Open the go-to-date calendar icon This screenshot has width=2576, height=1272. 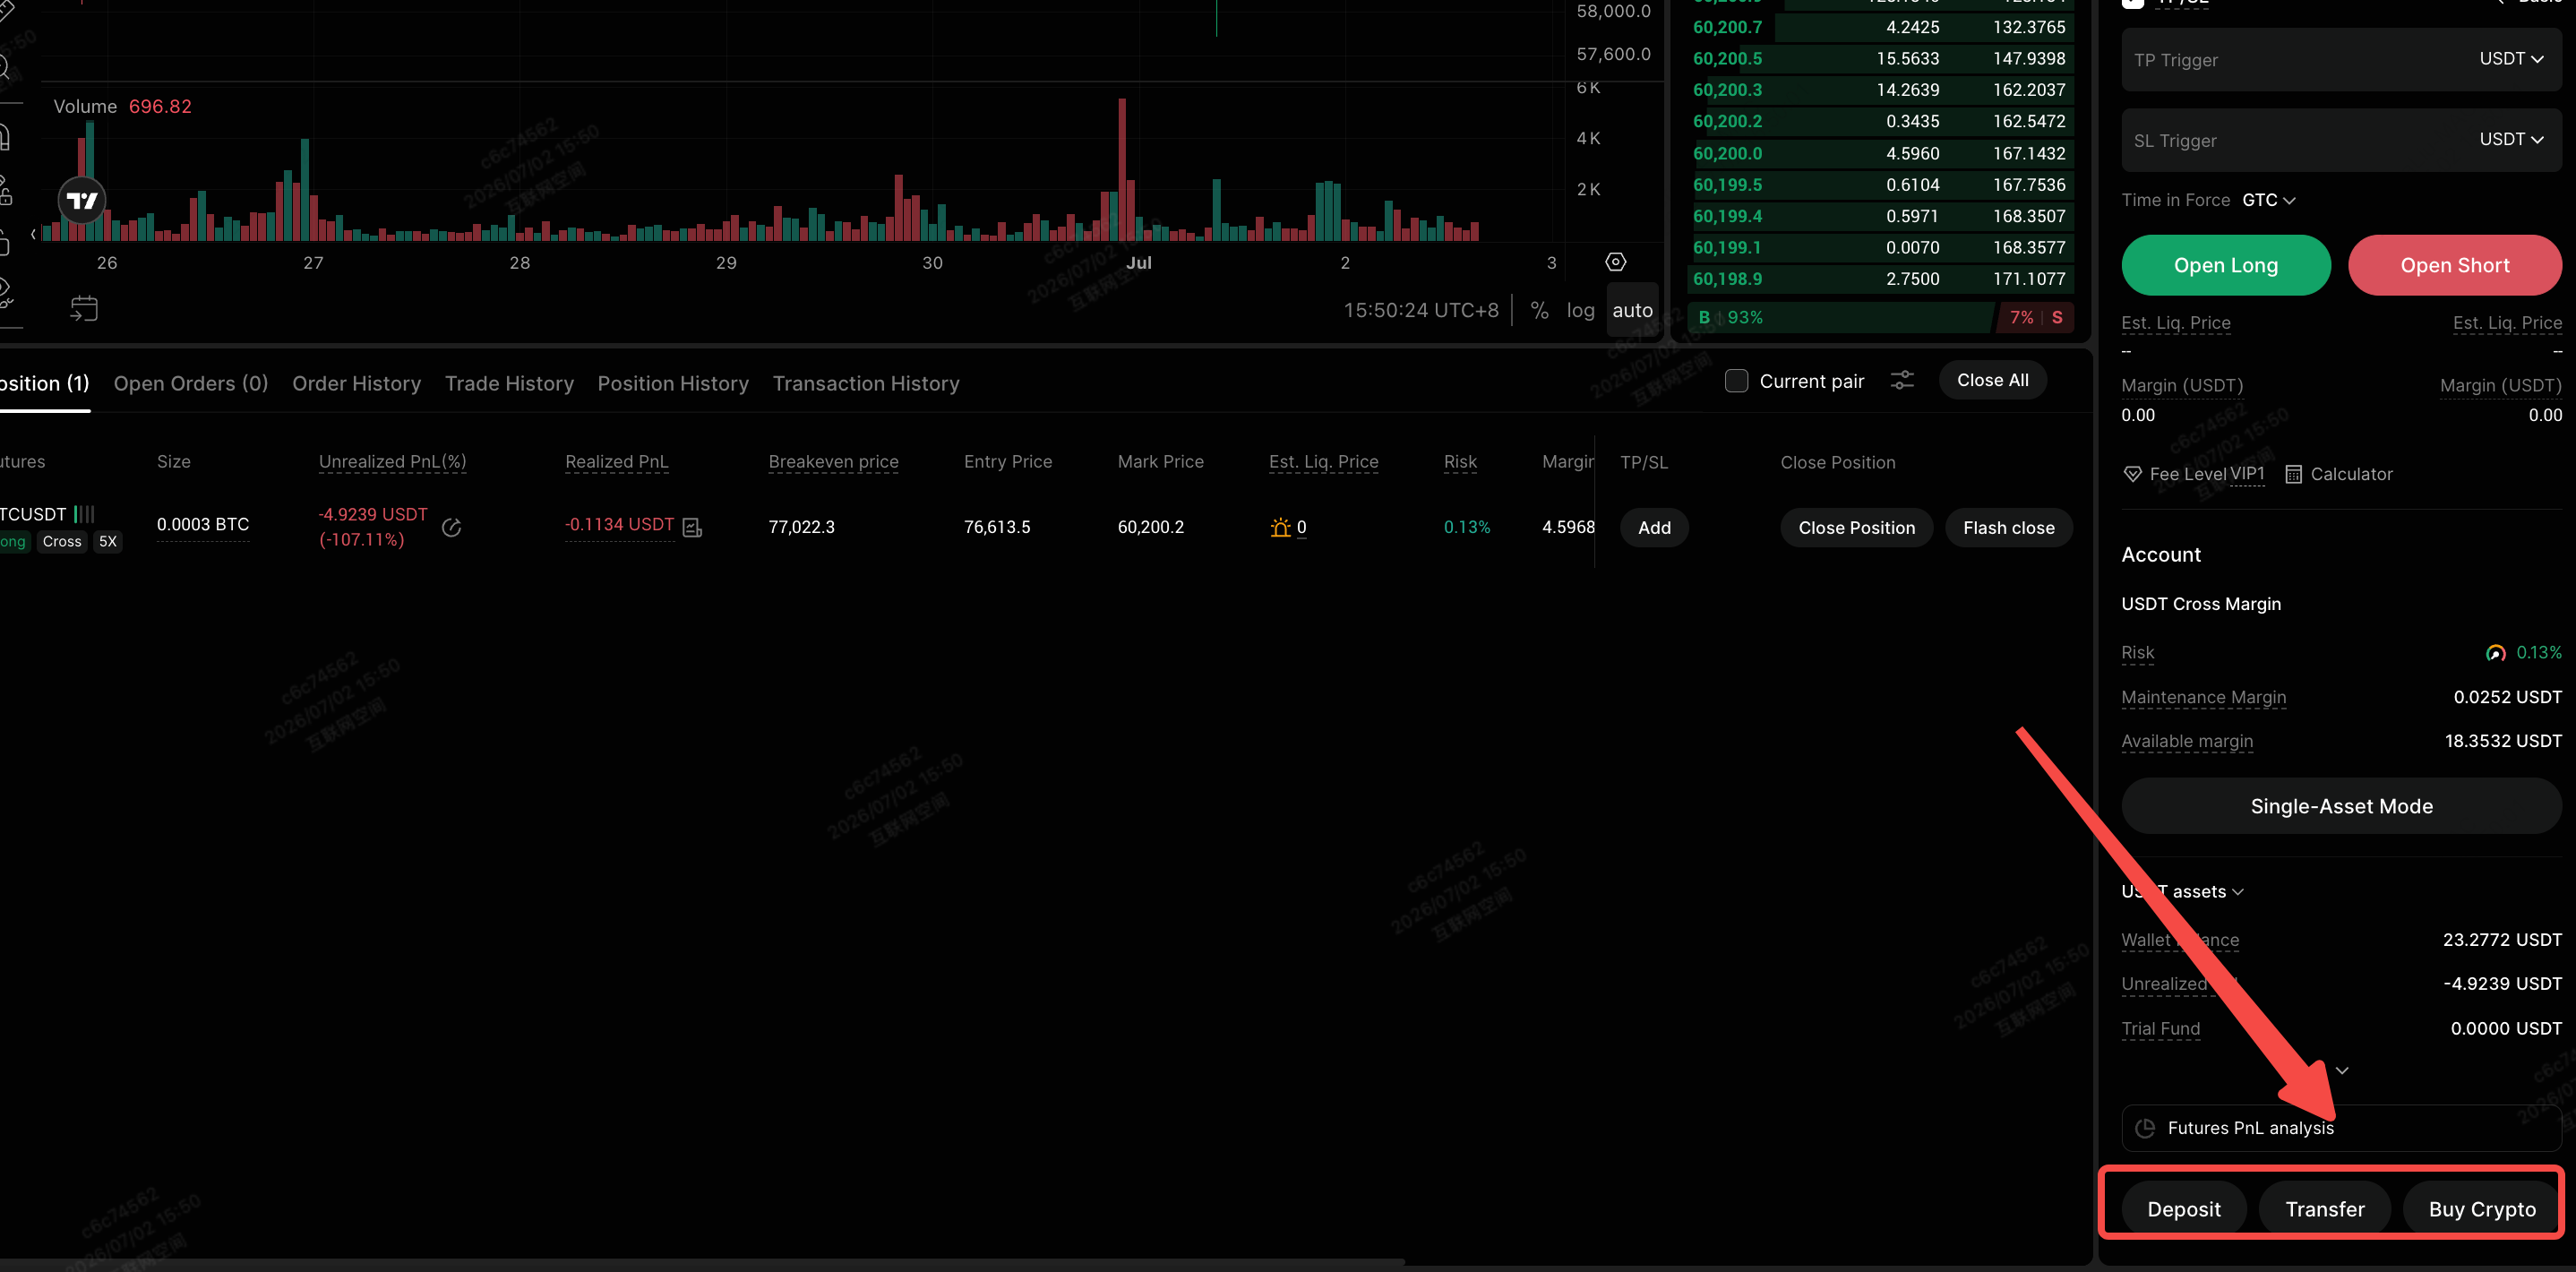point(84,309)
